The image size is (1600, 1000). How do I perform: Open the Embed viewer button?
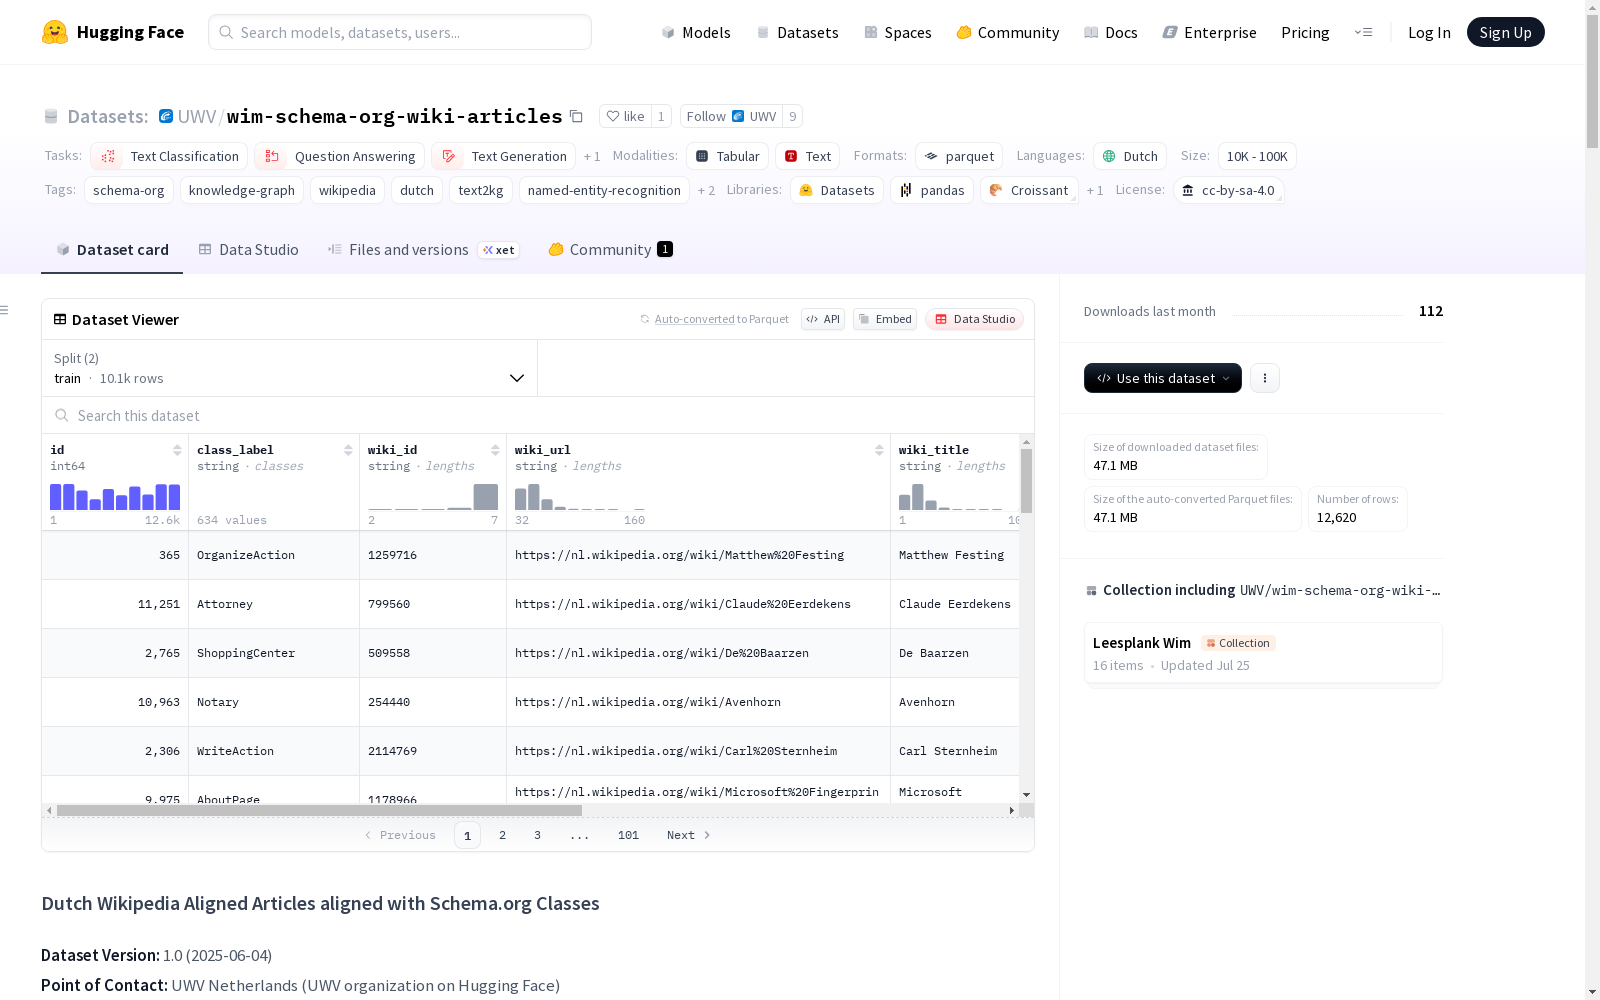[885, 319]
